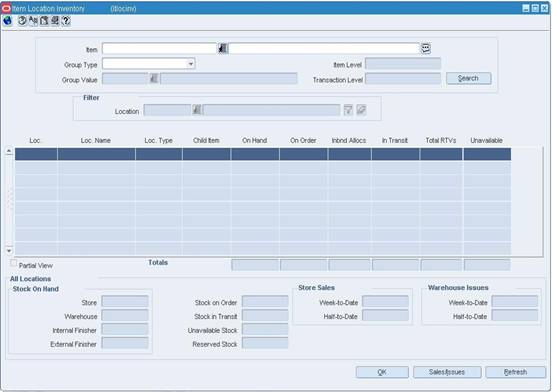This screenshot has width=552, height=392.
Task: Click the 'Loc. Type' column header
Action: click(158, 141)
